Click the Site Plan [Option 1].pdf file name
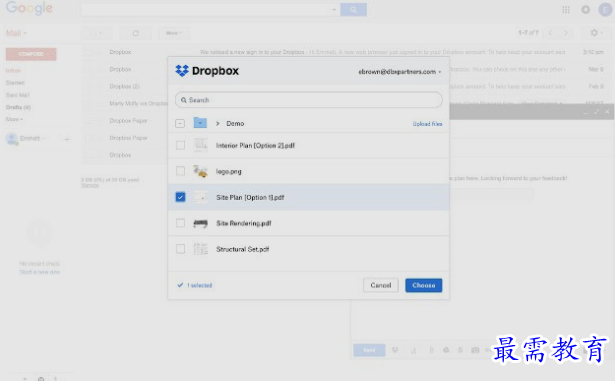The width and height of the screenshot is (615, 381). [250, 197]
